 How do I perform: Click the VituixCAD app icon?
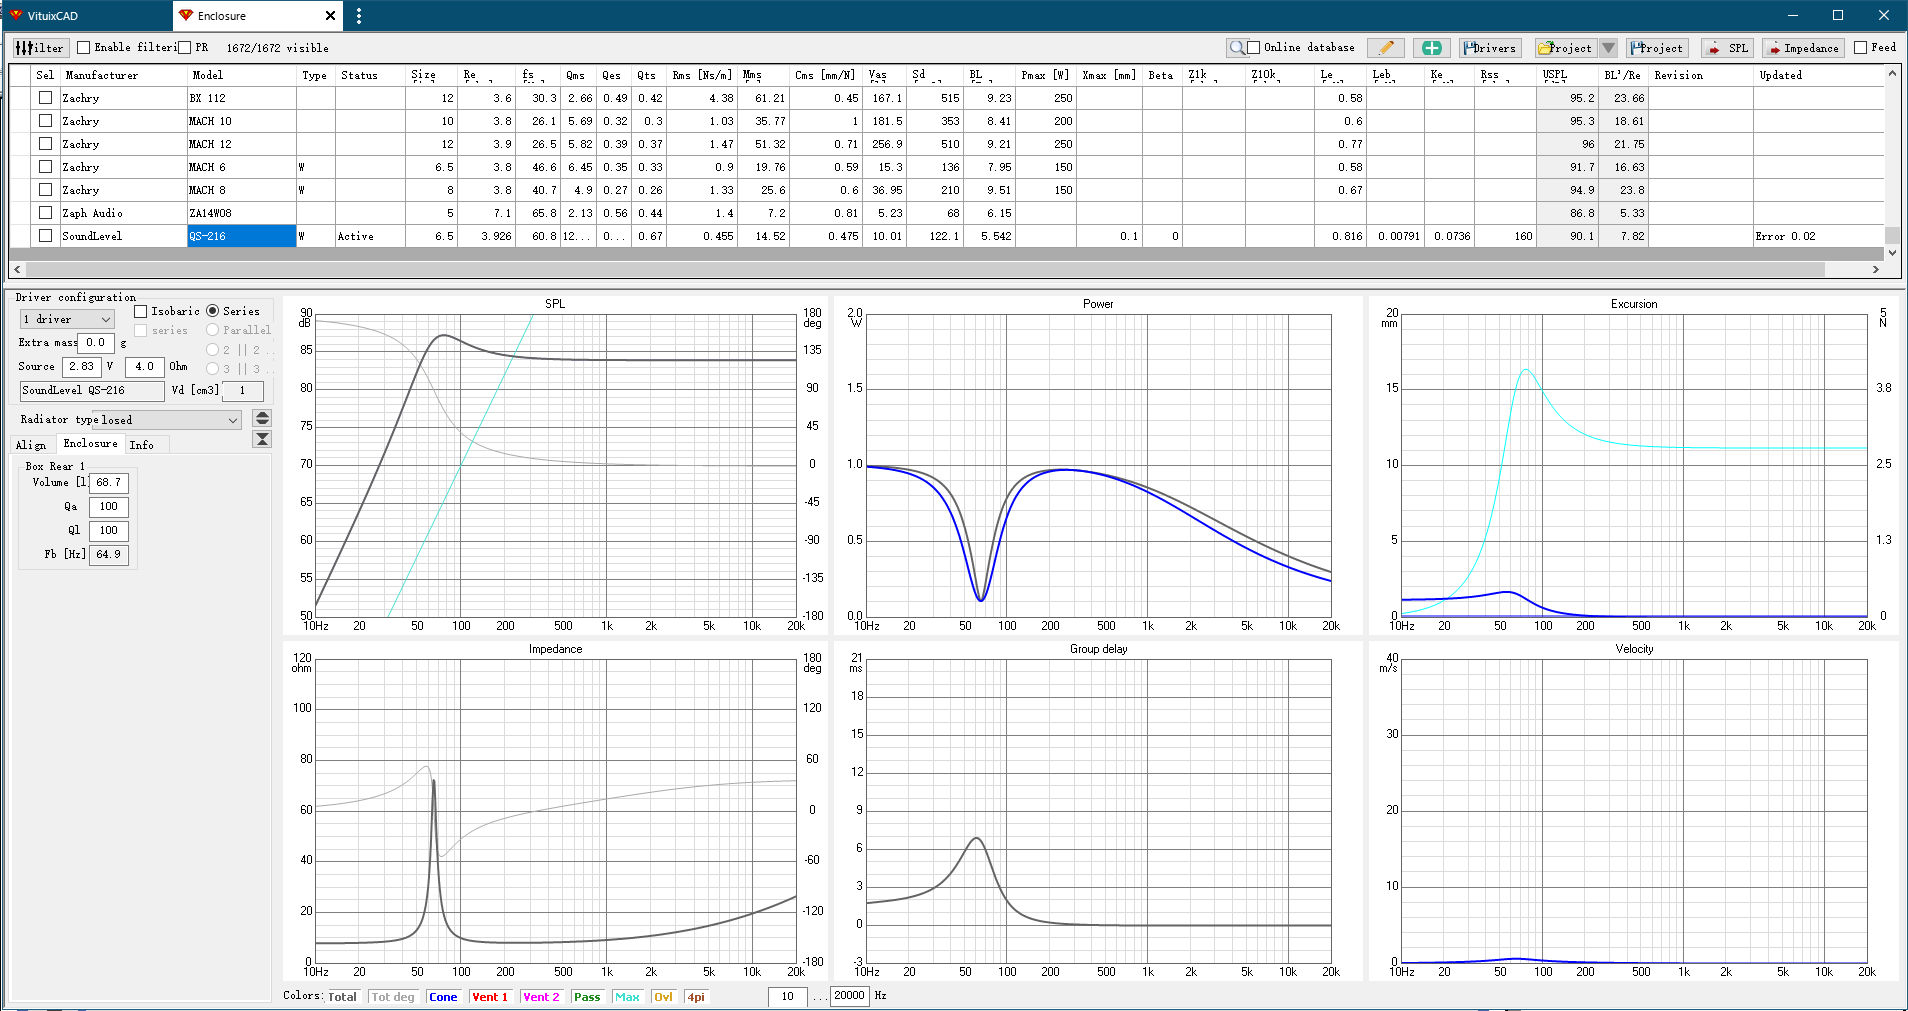(x=16, y=15)
